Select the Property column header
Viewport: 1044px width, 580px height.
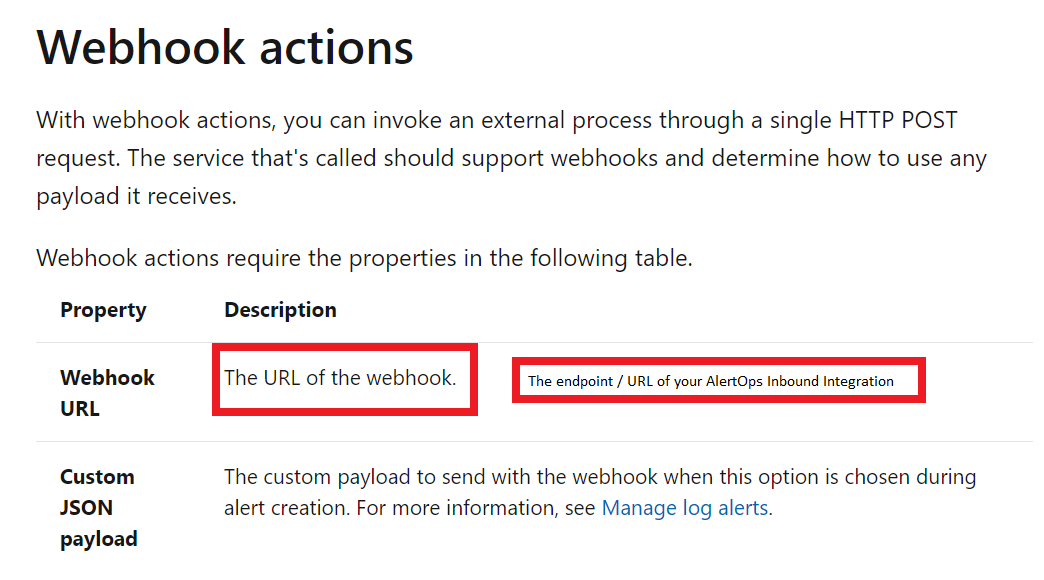[103, 310]
